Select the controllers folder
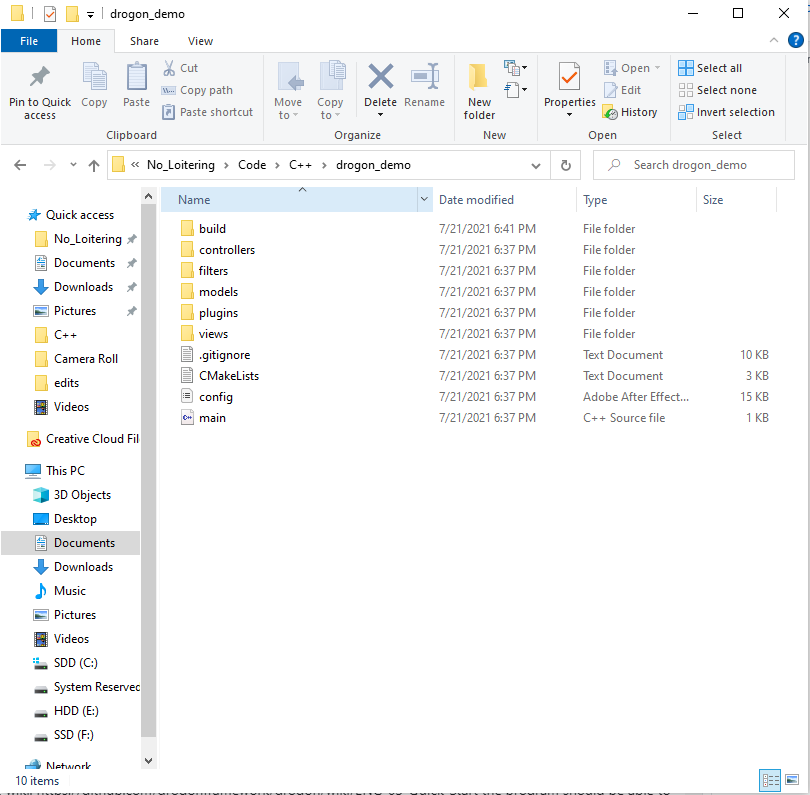The image size is (810, 795). coord(227,250)
